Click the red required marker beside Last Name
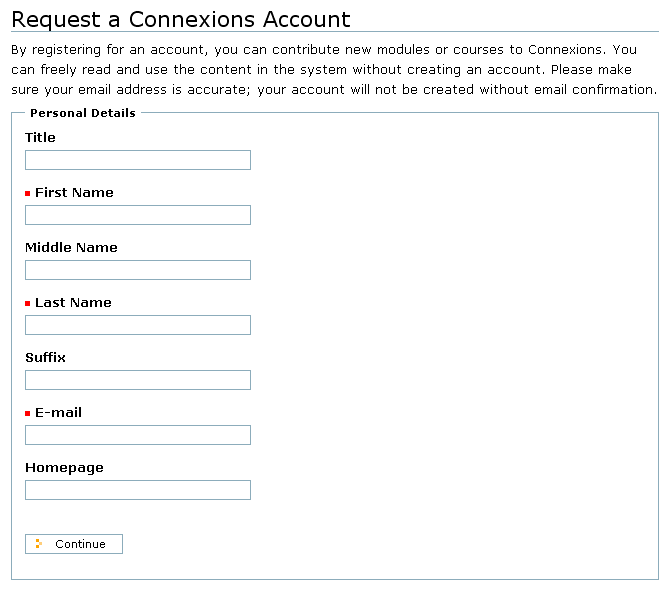671x593 pixels. [27, 304]
